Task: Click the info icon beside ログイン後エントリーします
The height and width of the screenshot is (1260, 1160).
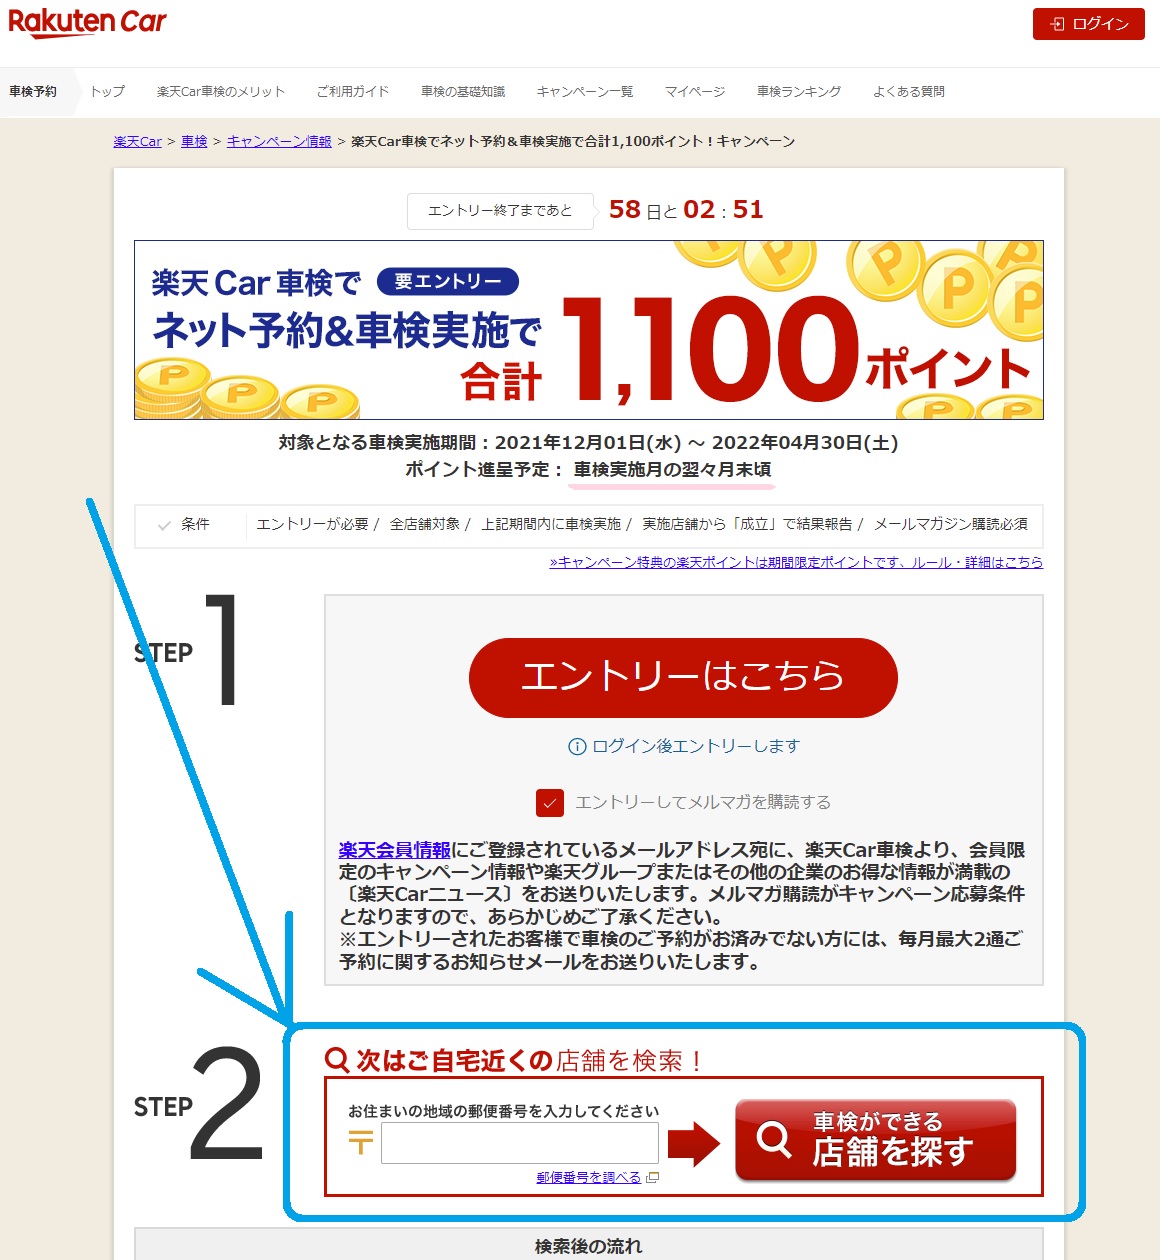Action: [x=577, y=747]
